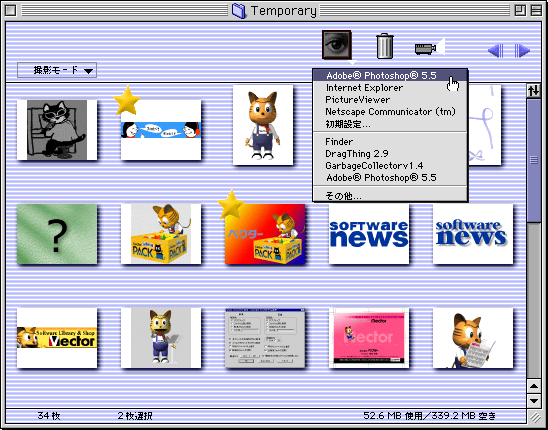548x430 pixels.
Task: Select lower Adobe Photoshop 5.5 entry
Action: pos(390,178)
